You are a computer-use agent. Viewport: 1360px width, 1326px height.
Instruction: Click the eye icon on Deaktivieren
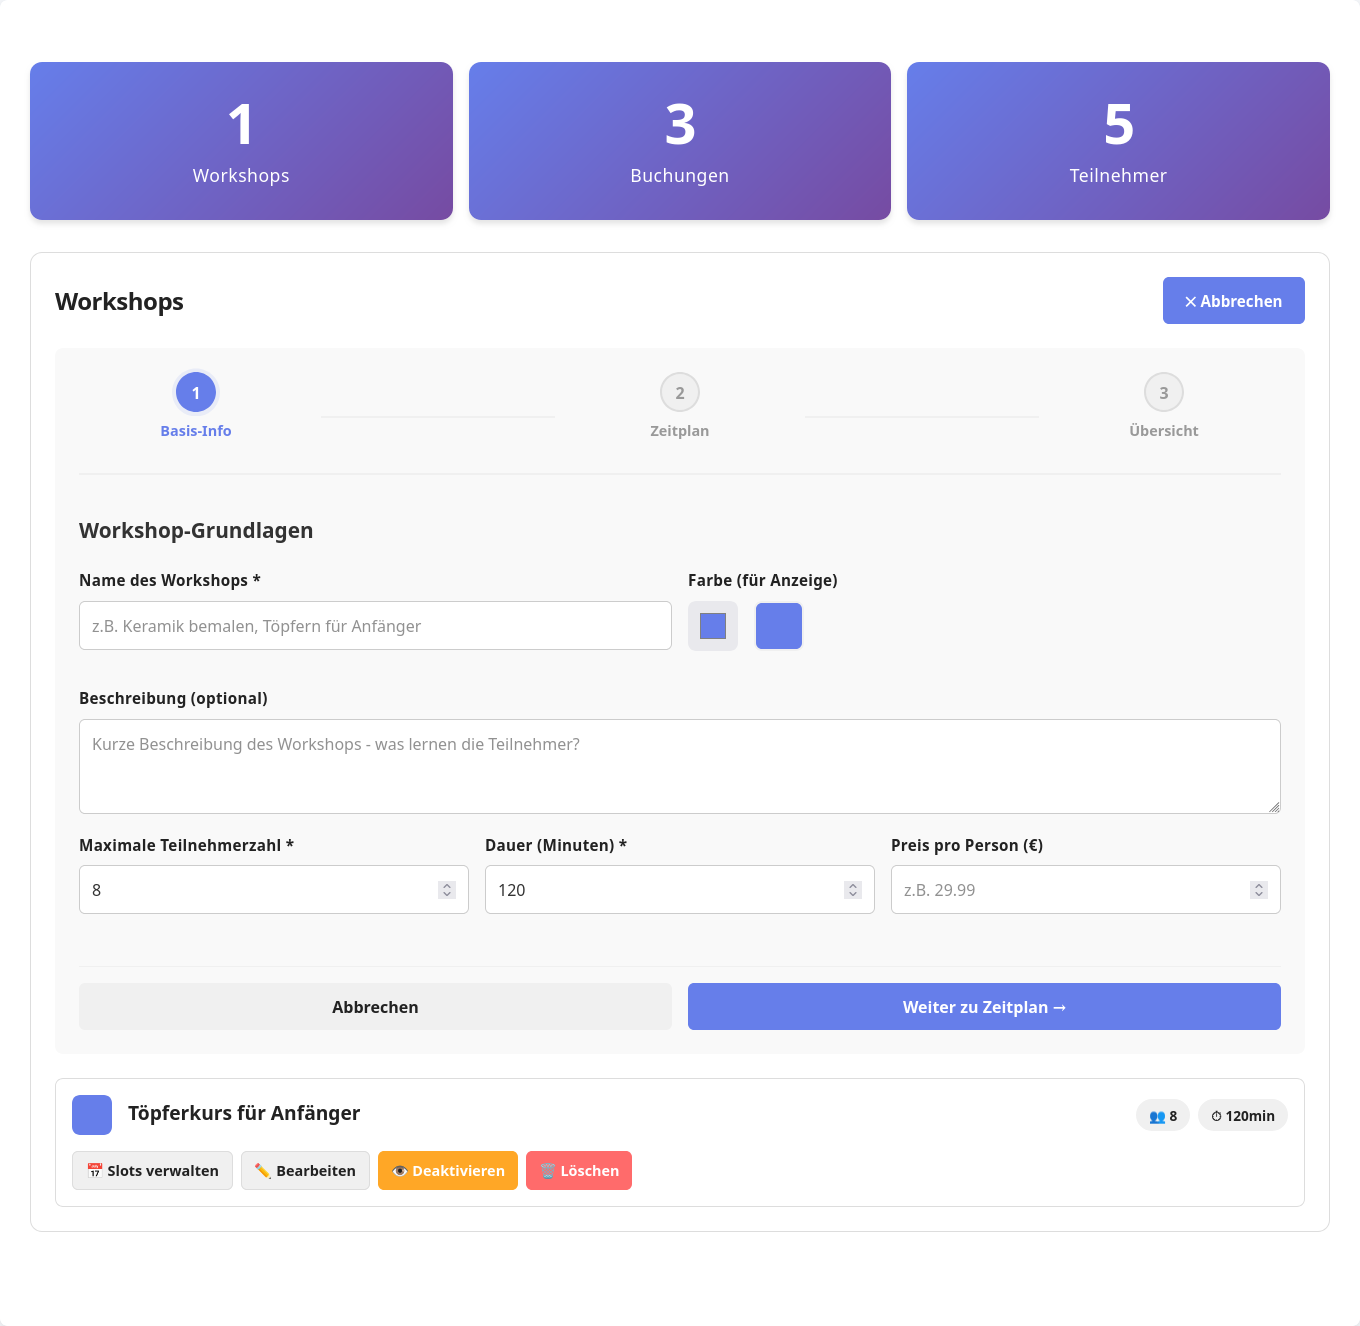(400, 1170)
